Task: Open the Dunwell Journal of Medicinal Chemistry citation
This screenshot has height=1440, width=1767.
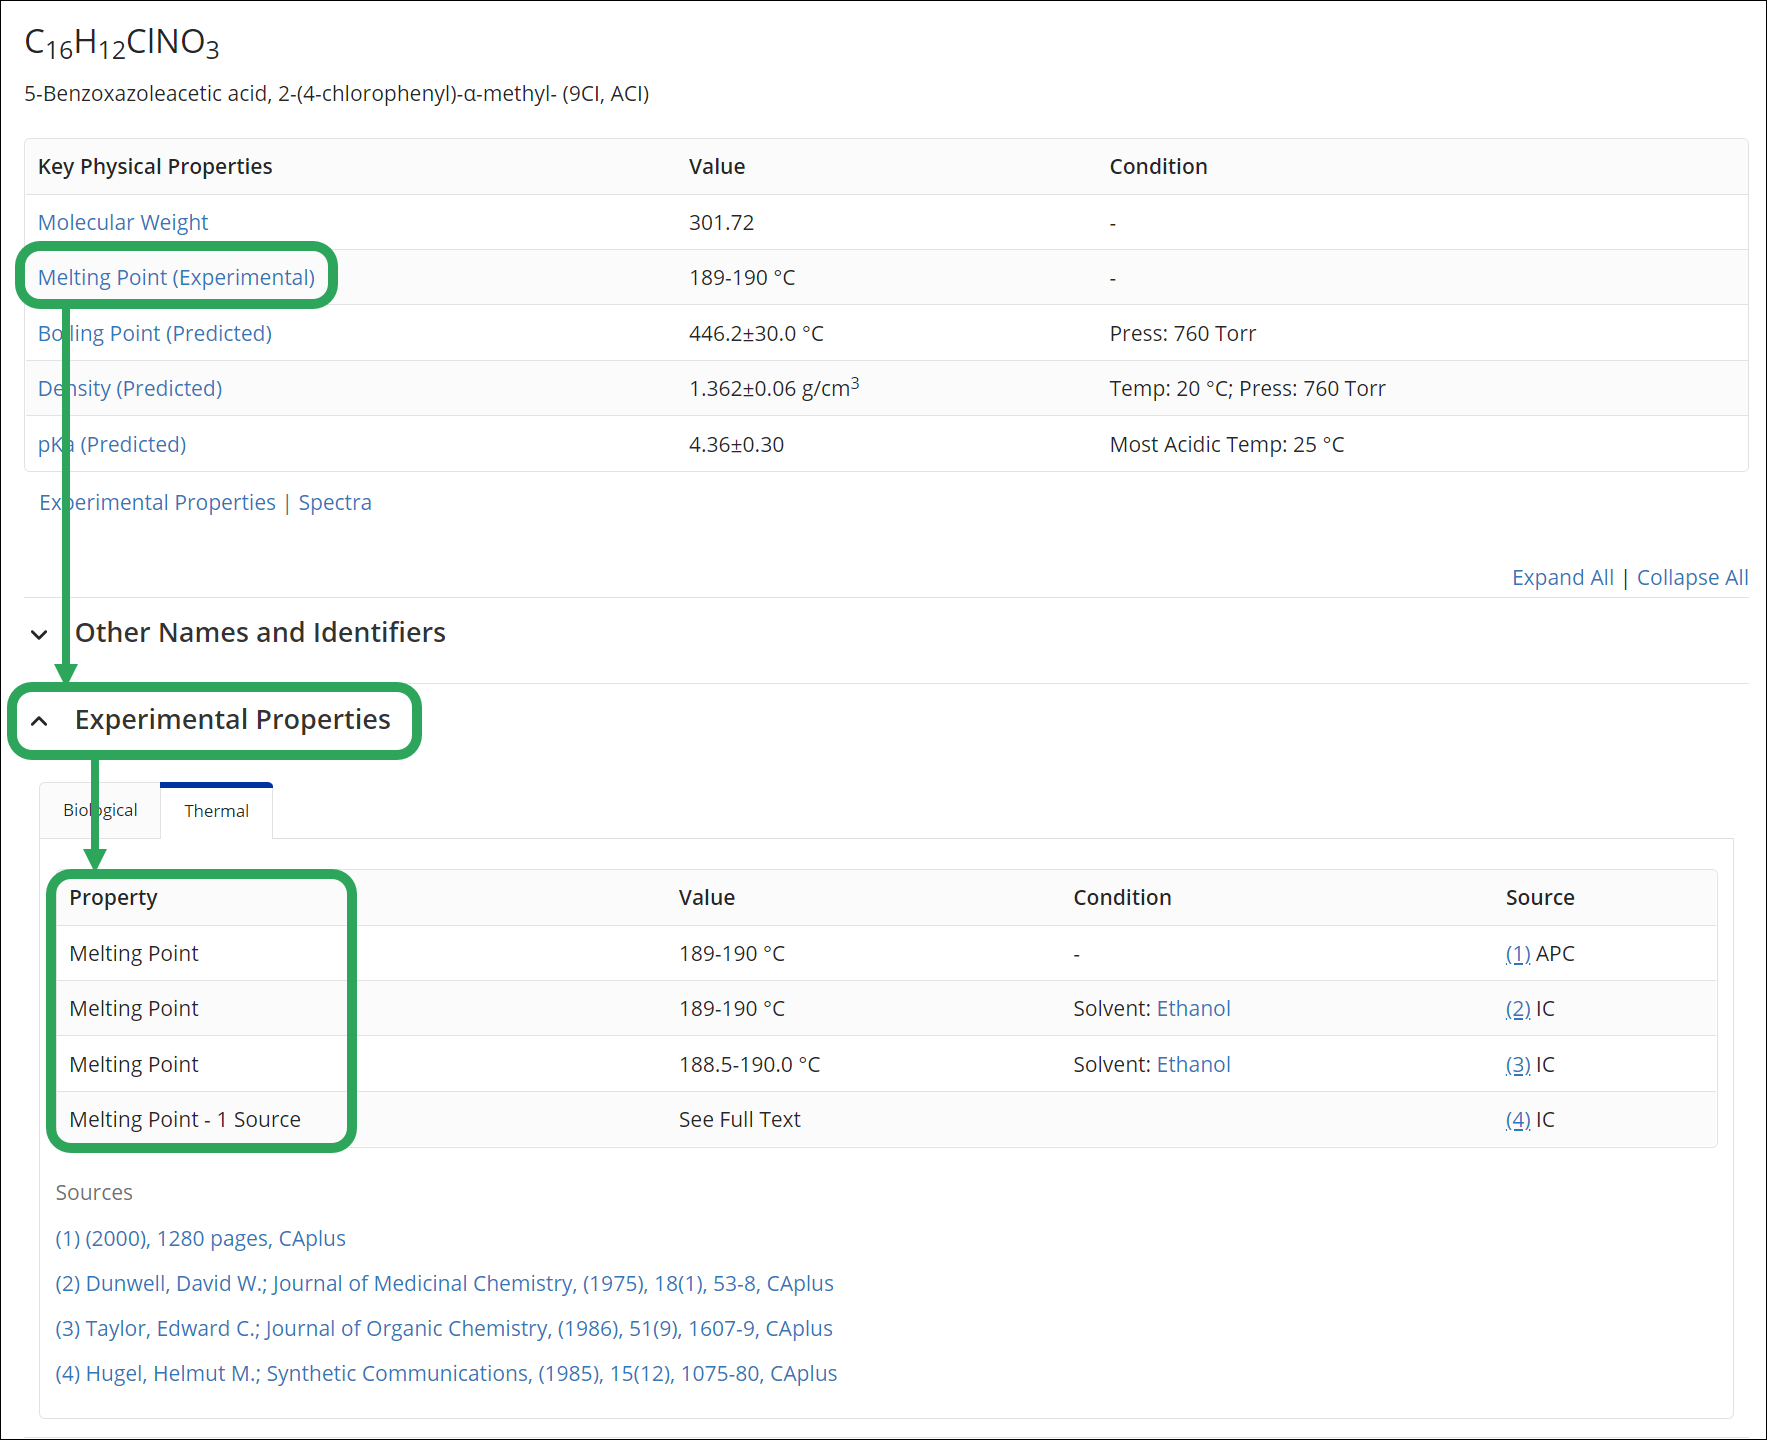Action: [x=444, y=1283]
